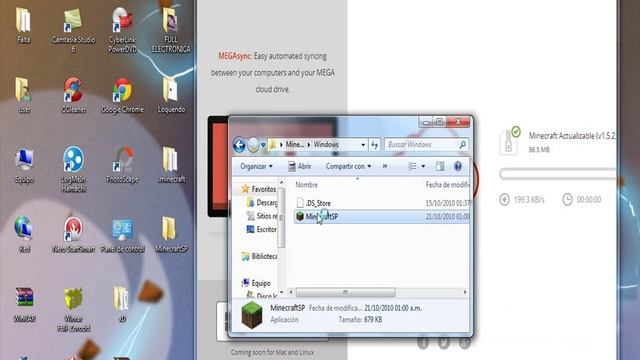
Task: Click the remaining time clock icon
Action: click(567, 199)
